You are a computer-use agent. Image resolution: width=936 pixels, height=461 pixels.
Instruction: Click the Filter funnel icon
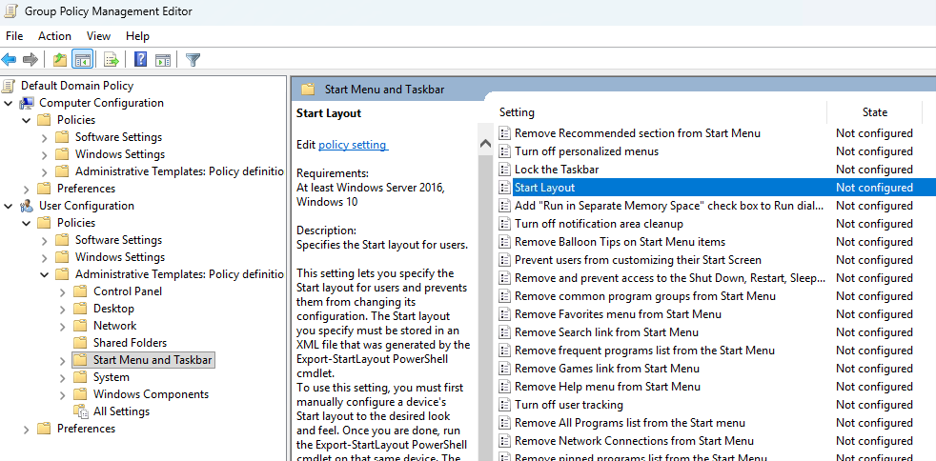(193, 60)
